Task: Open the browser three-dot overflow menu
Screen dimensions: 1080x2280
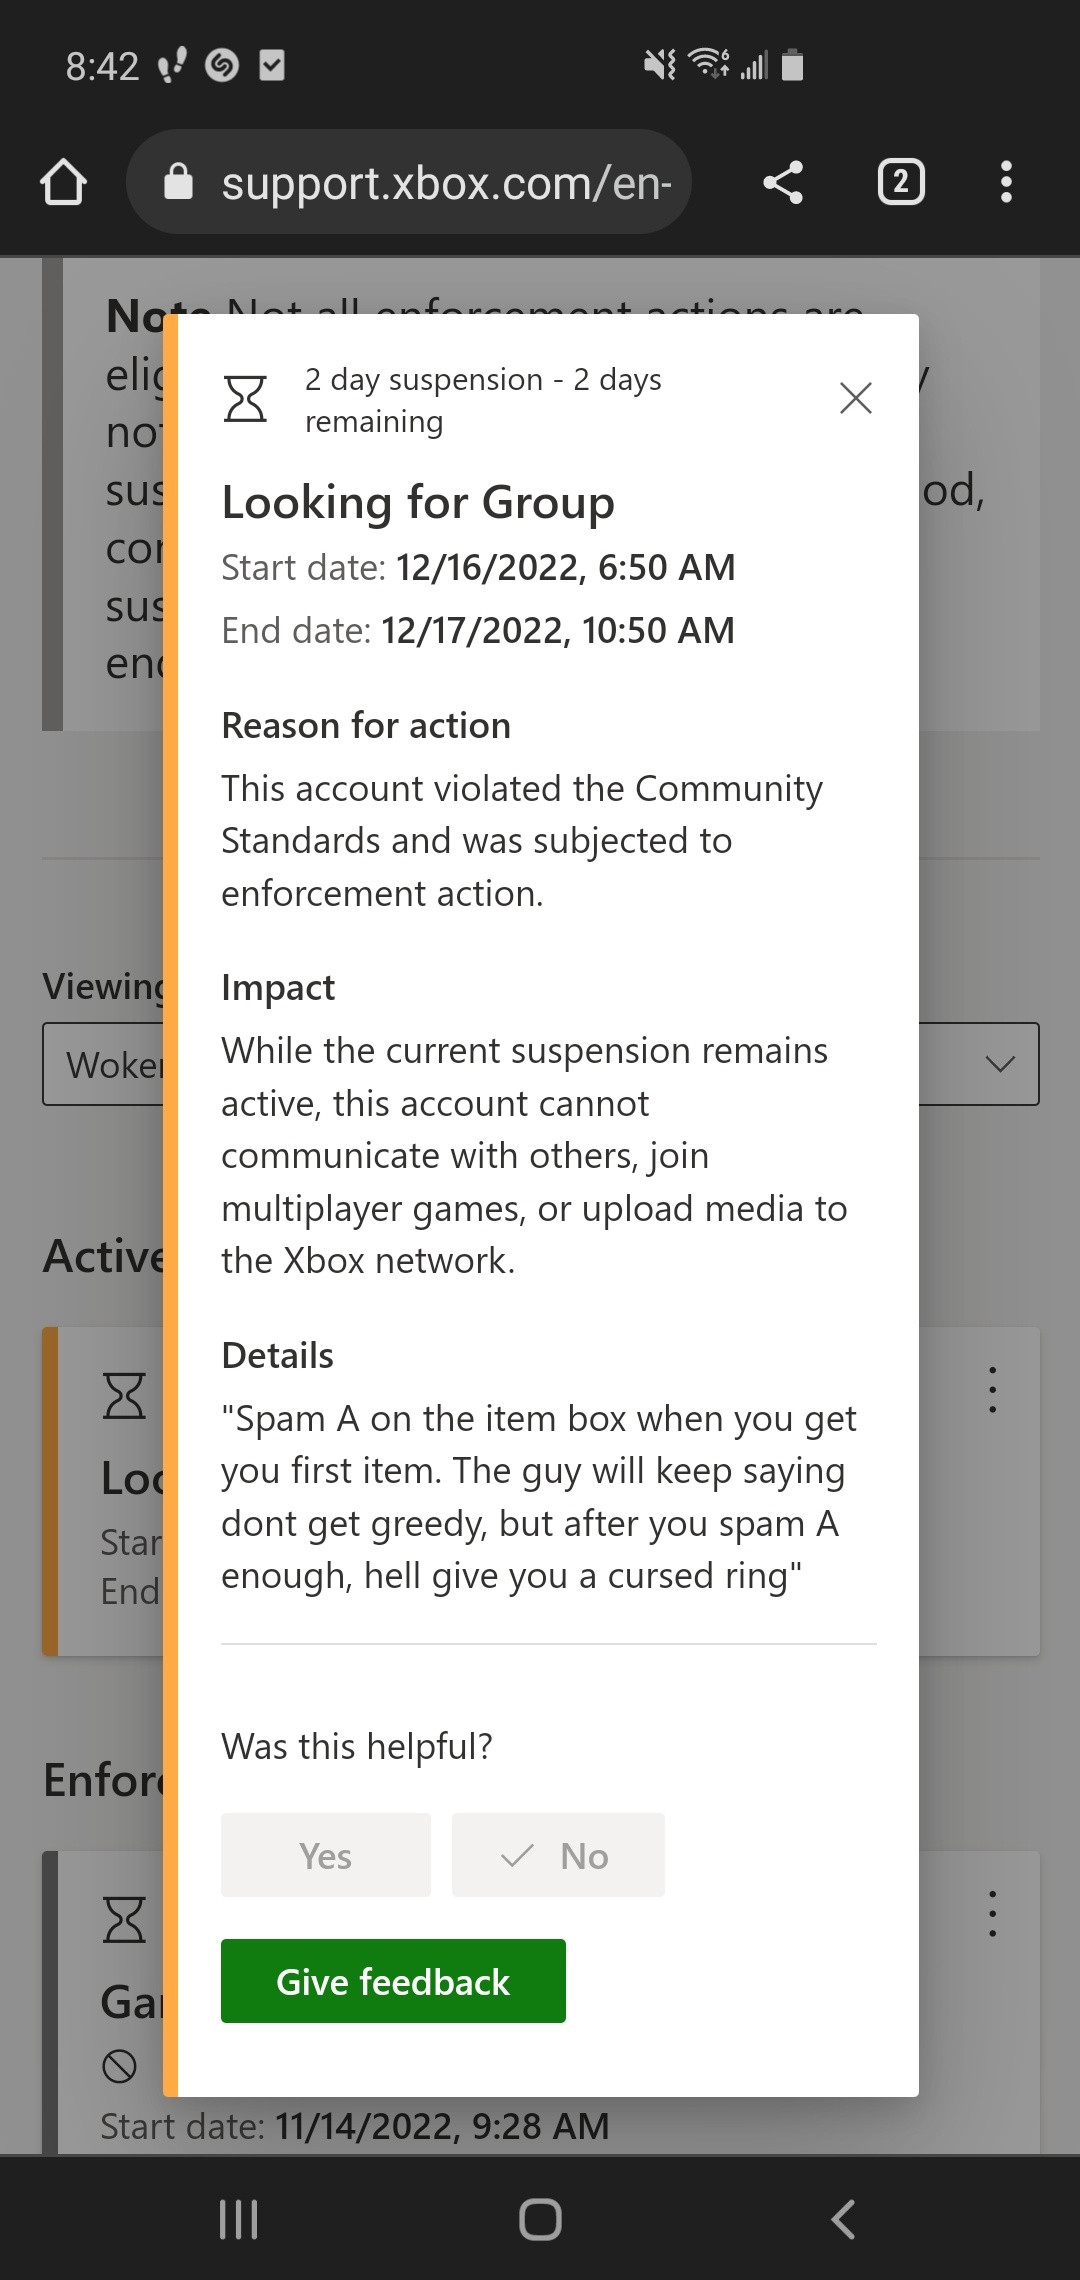Action: click(x=1006, y=182)
